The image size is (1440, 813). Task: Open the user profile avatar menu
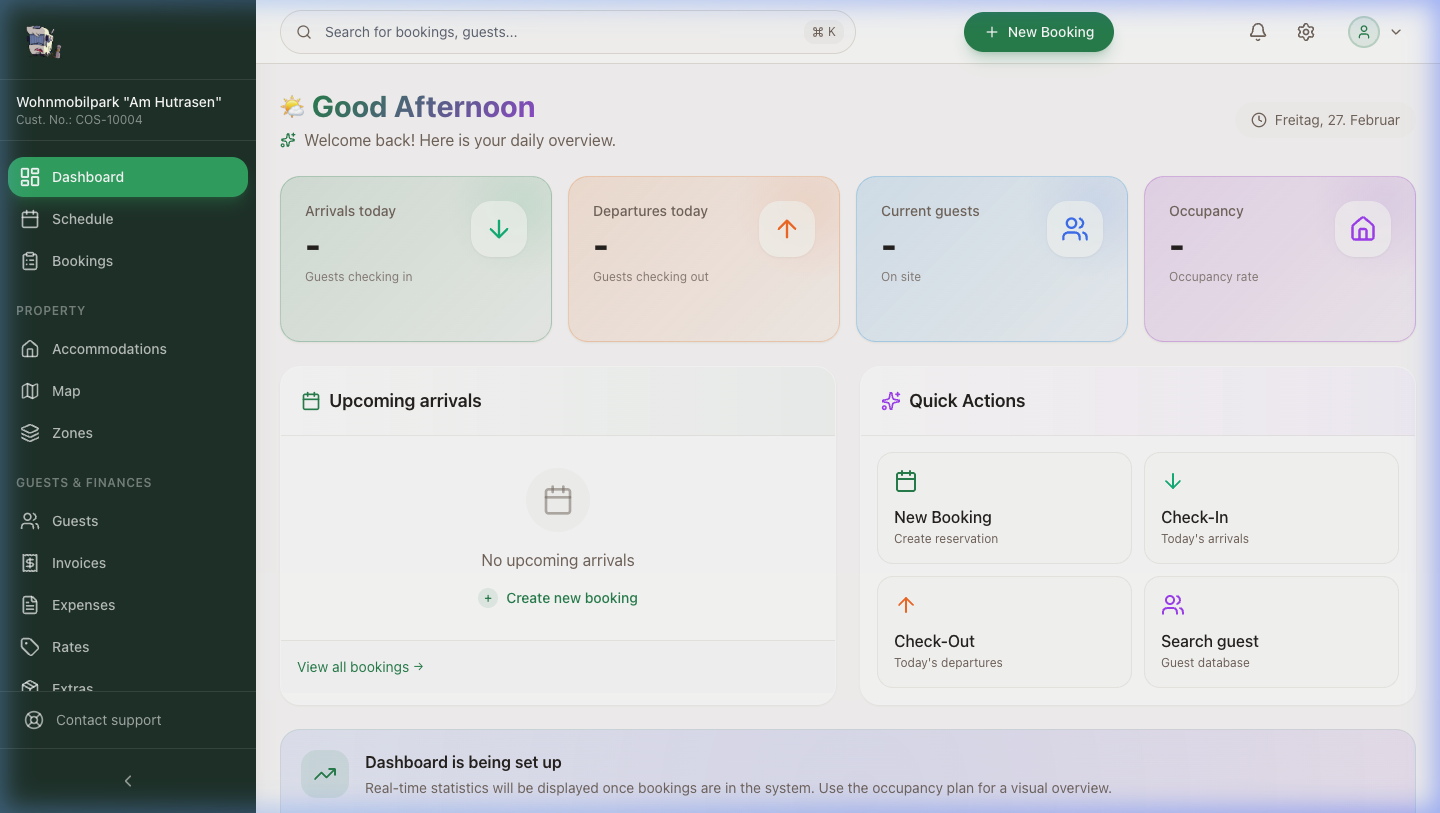[1364, 32]
